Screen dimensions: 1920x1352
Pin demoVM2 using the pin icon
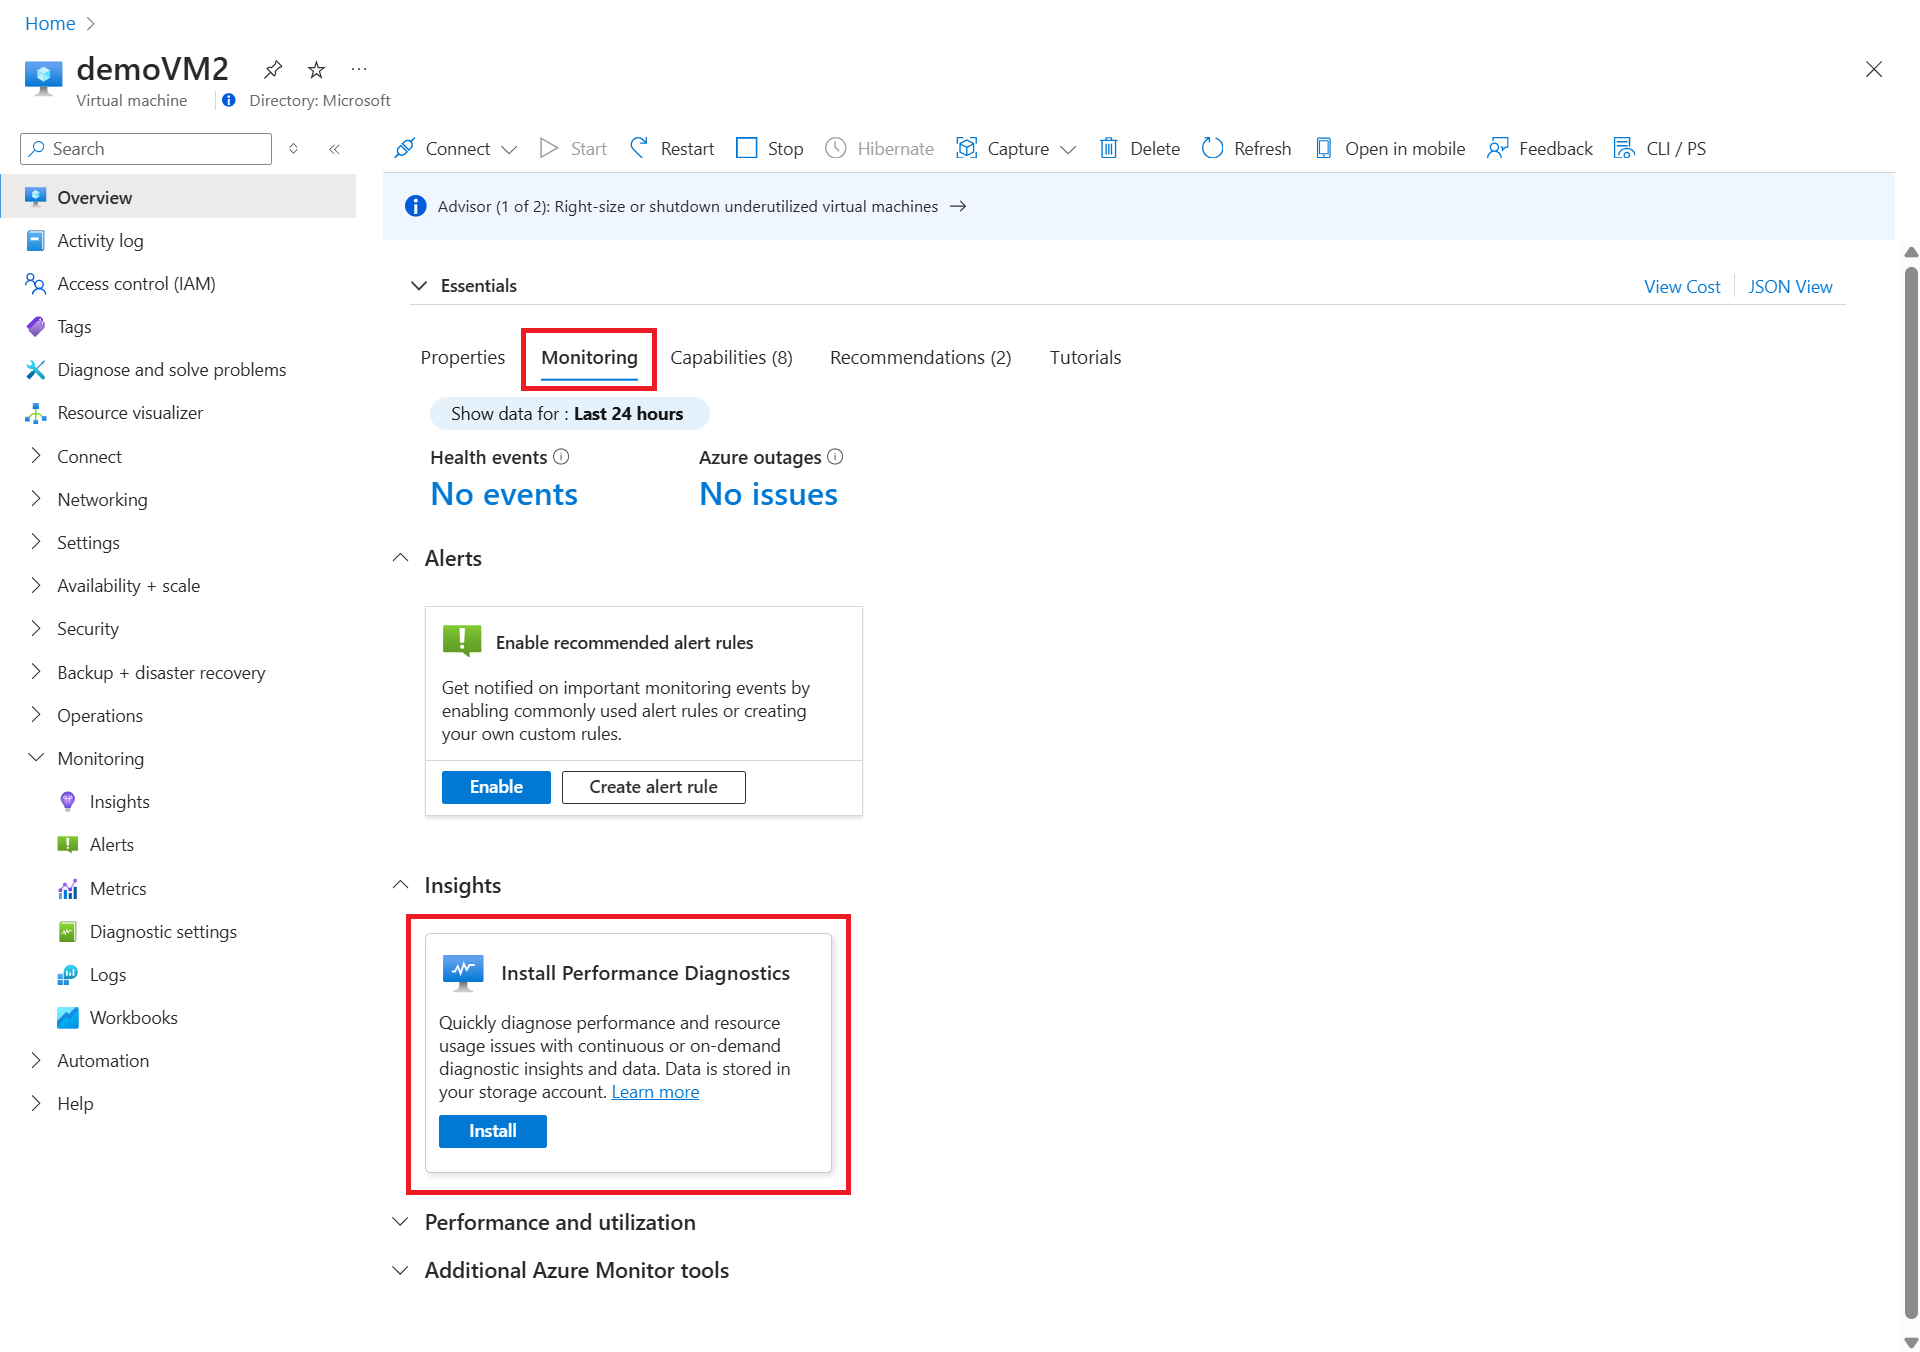pyautogui.click(x=273, y=69)
